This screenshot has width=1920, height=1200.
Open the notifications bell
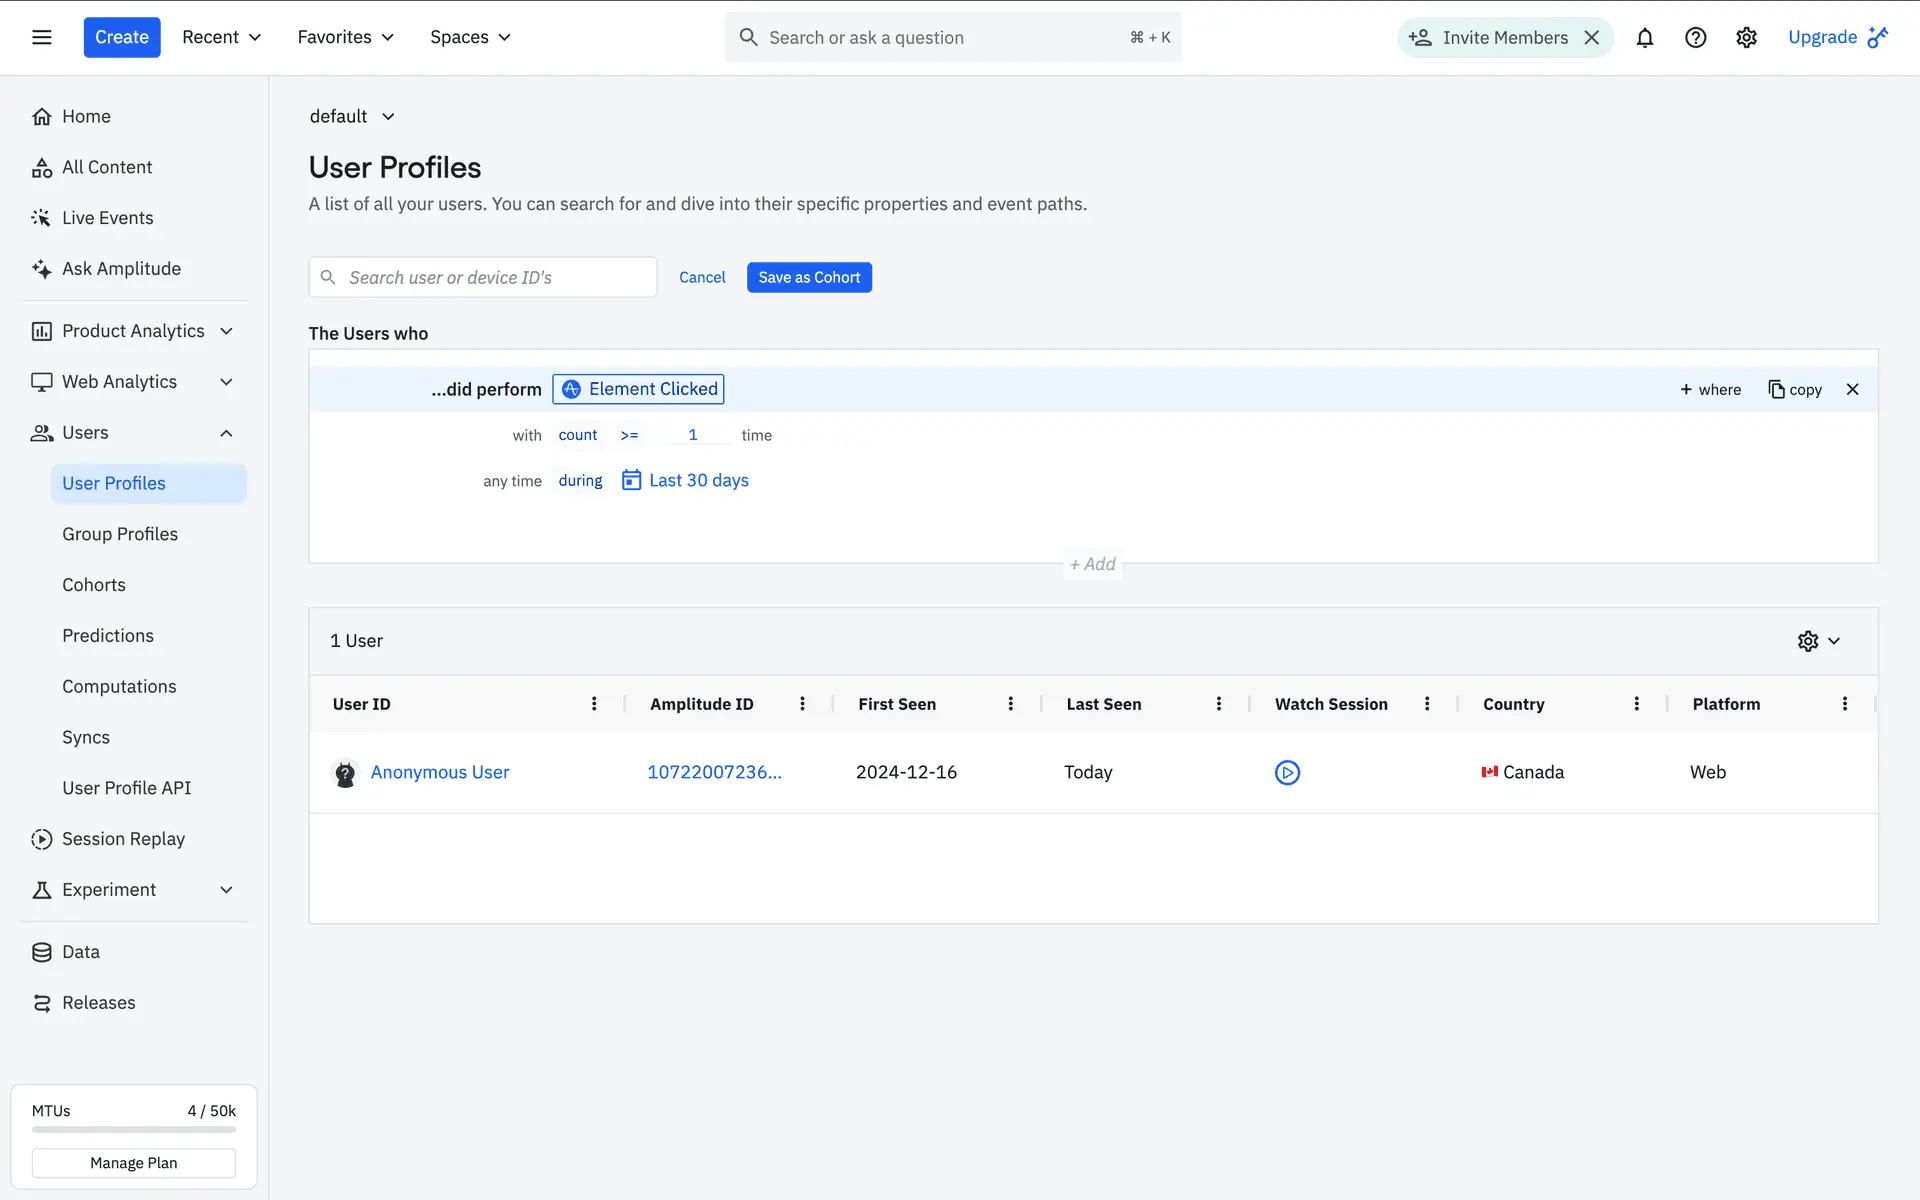click(x=1644, y=38)
